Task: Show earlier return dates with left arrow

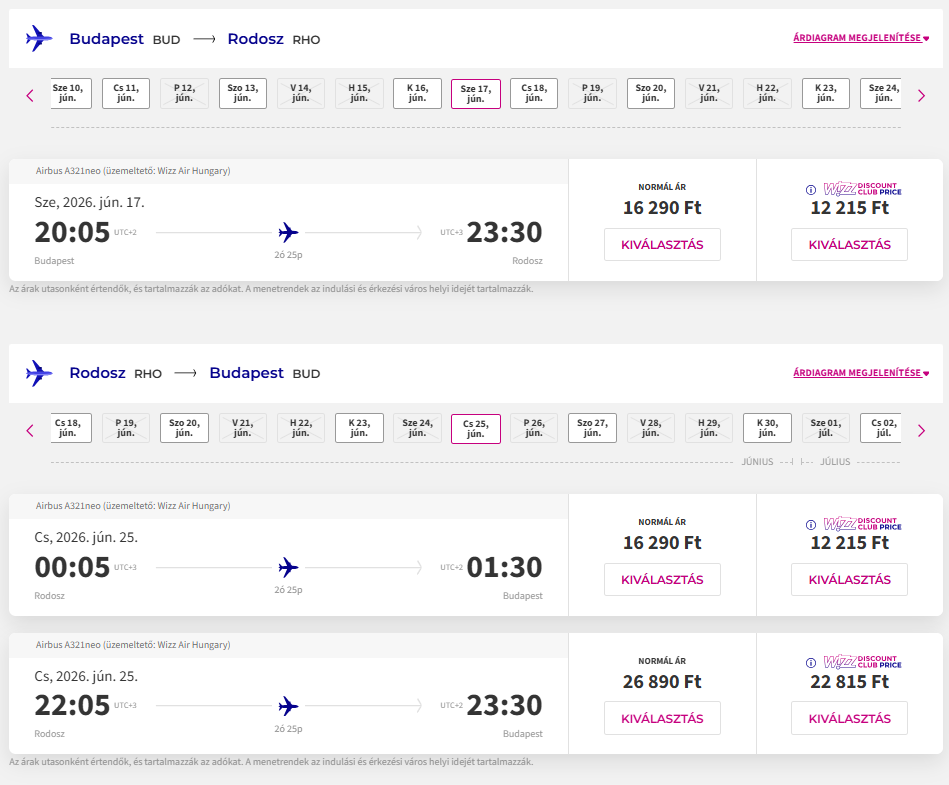Action: tap(30, 430)
